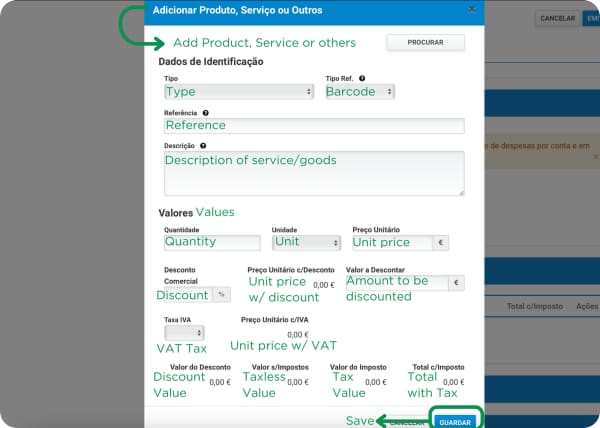Screen dimensions: 600x428
Task: Close the Adicionar Produto dialog with X
Action: click(472, 9)
